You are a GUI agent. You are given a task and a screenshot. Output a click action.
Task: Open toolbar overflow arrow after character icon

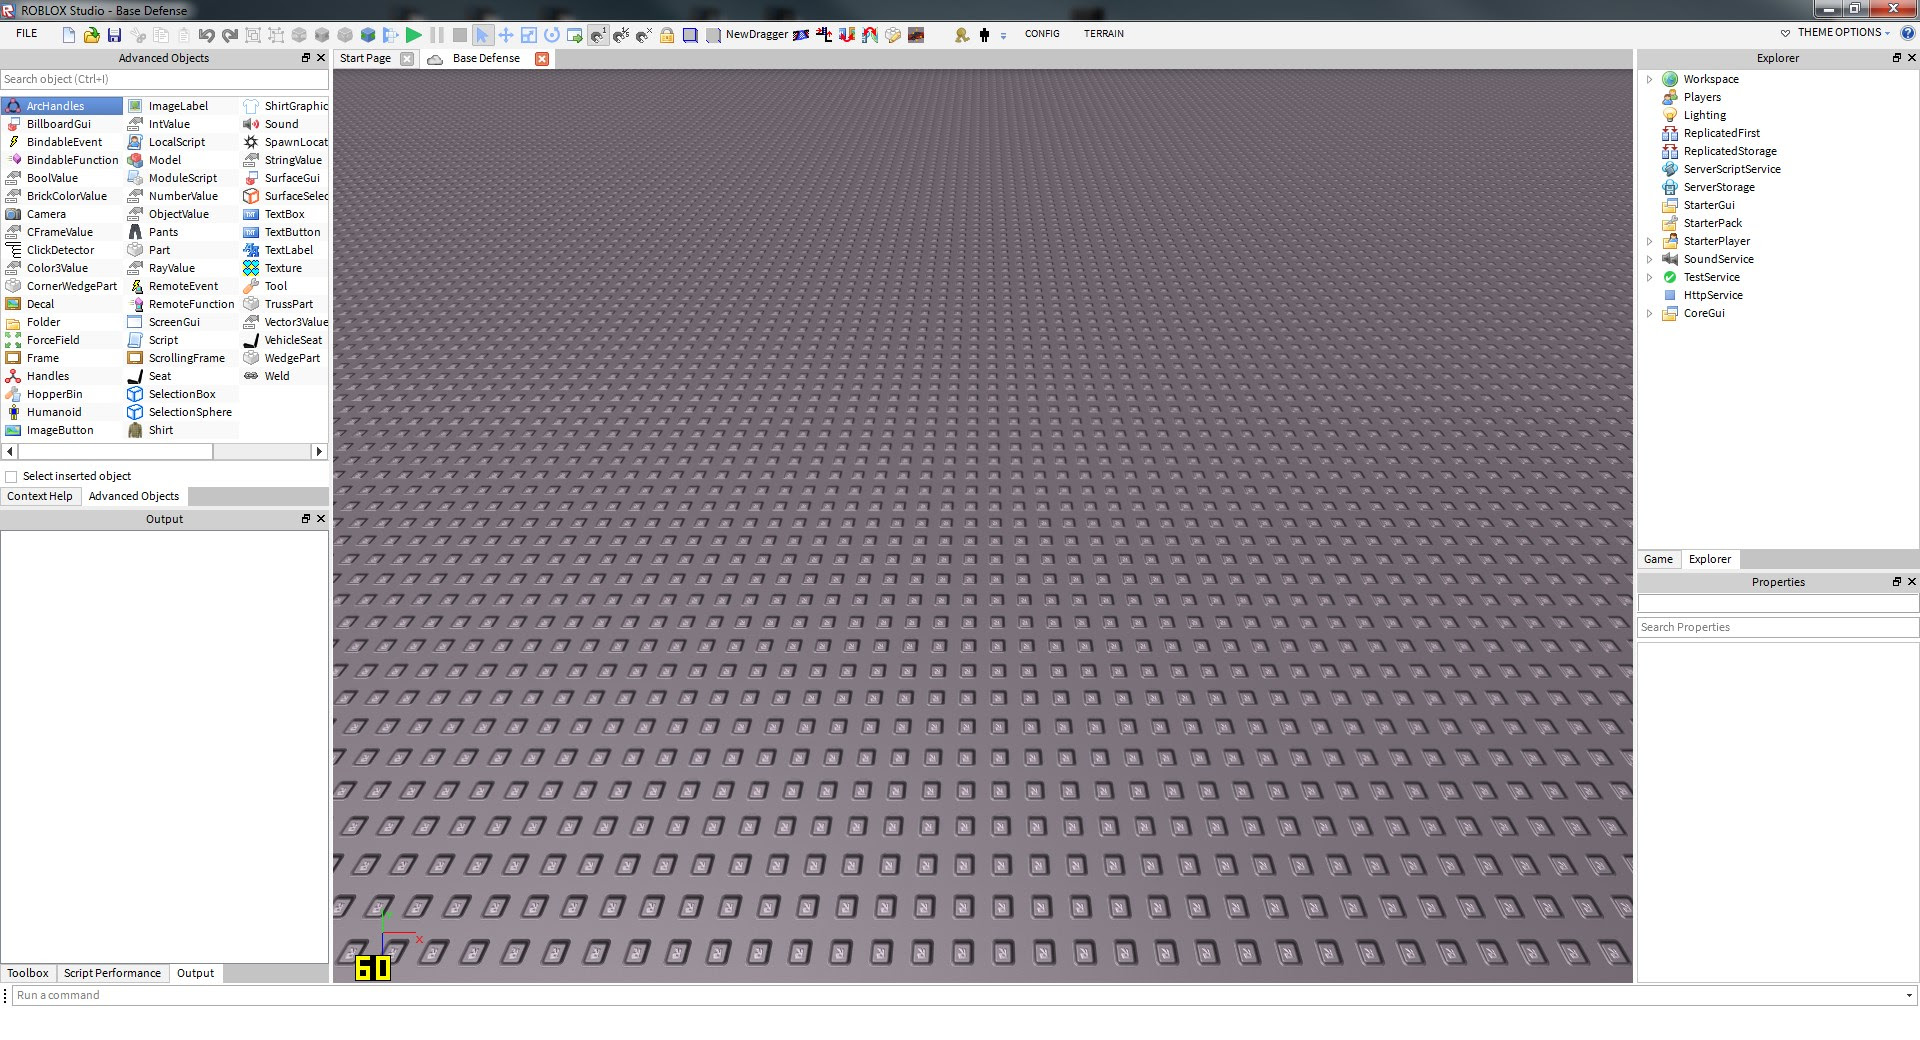click(x=1003, y=36)
